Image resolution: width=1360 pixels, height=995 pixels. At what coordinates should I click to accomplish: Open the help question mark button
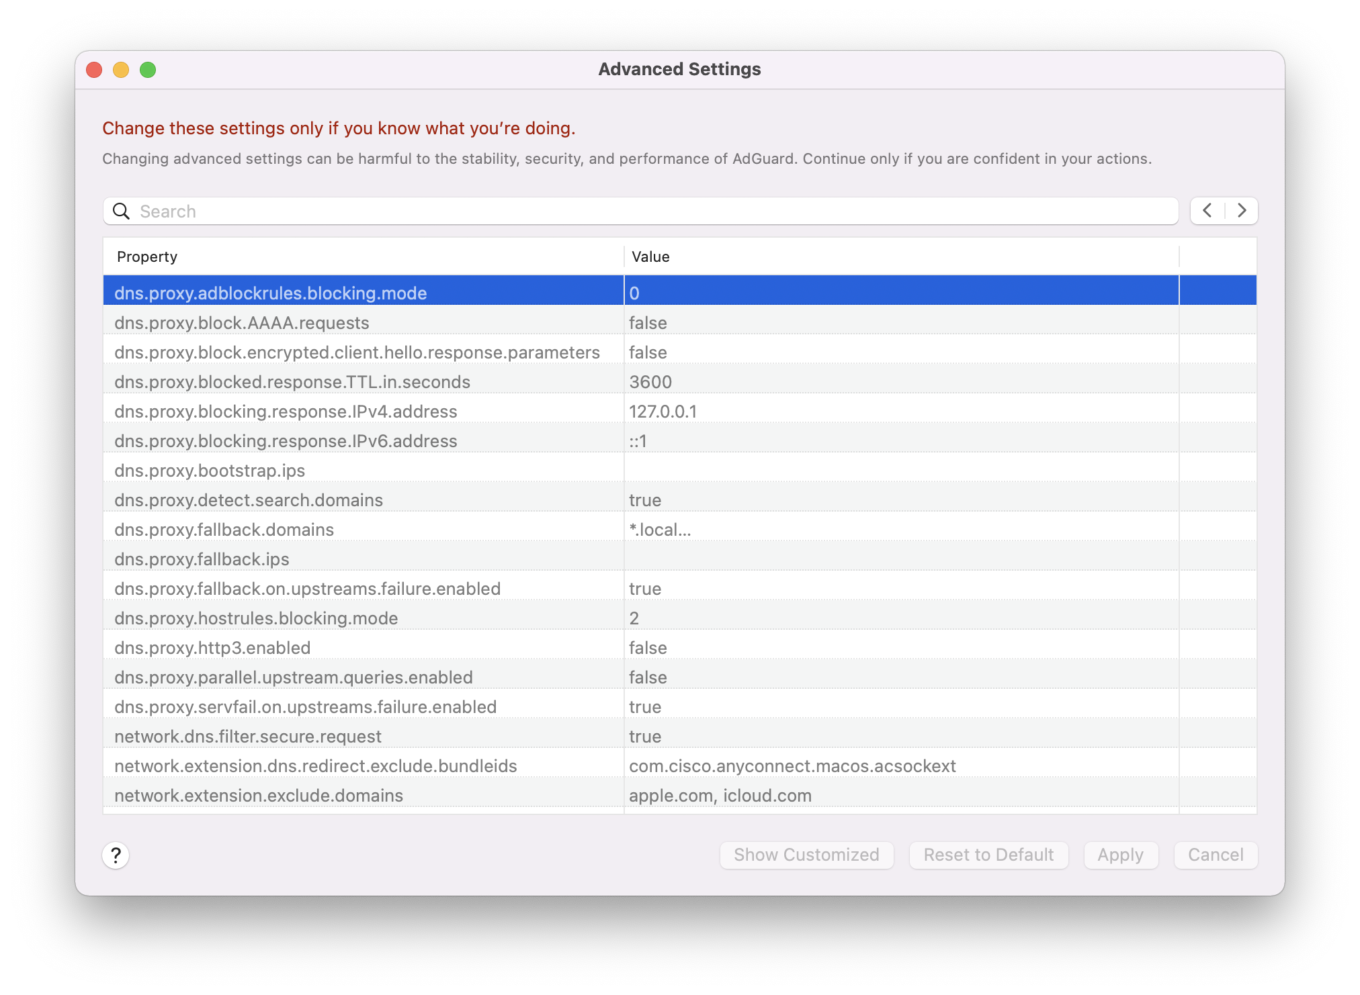click(115, 855)
